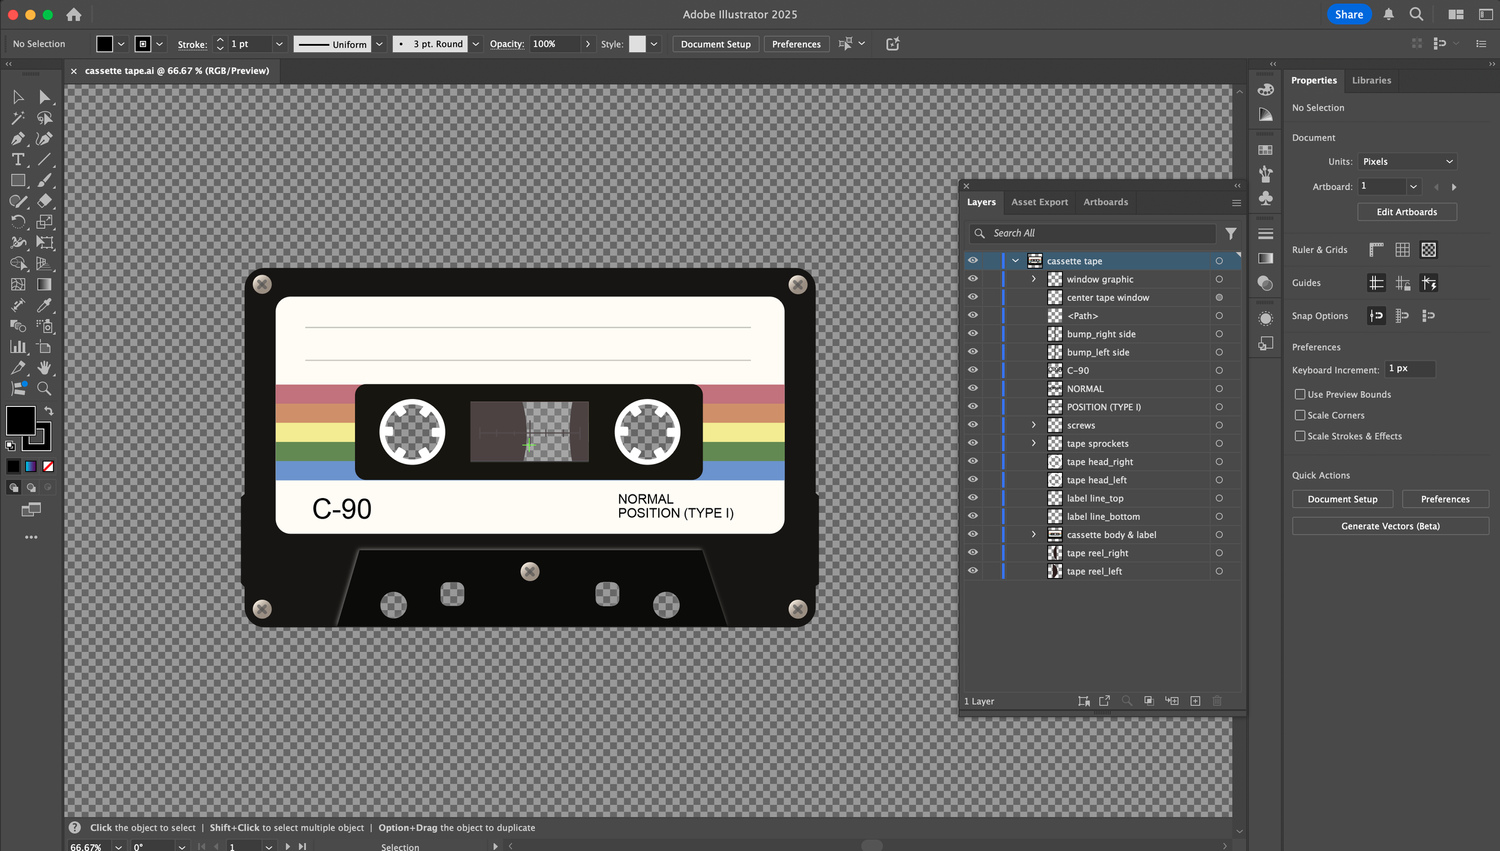This screenshot has height=851, width=1500.
Task: Click Document Setup in control bar
Action: point(716,44)
